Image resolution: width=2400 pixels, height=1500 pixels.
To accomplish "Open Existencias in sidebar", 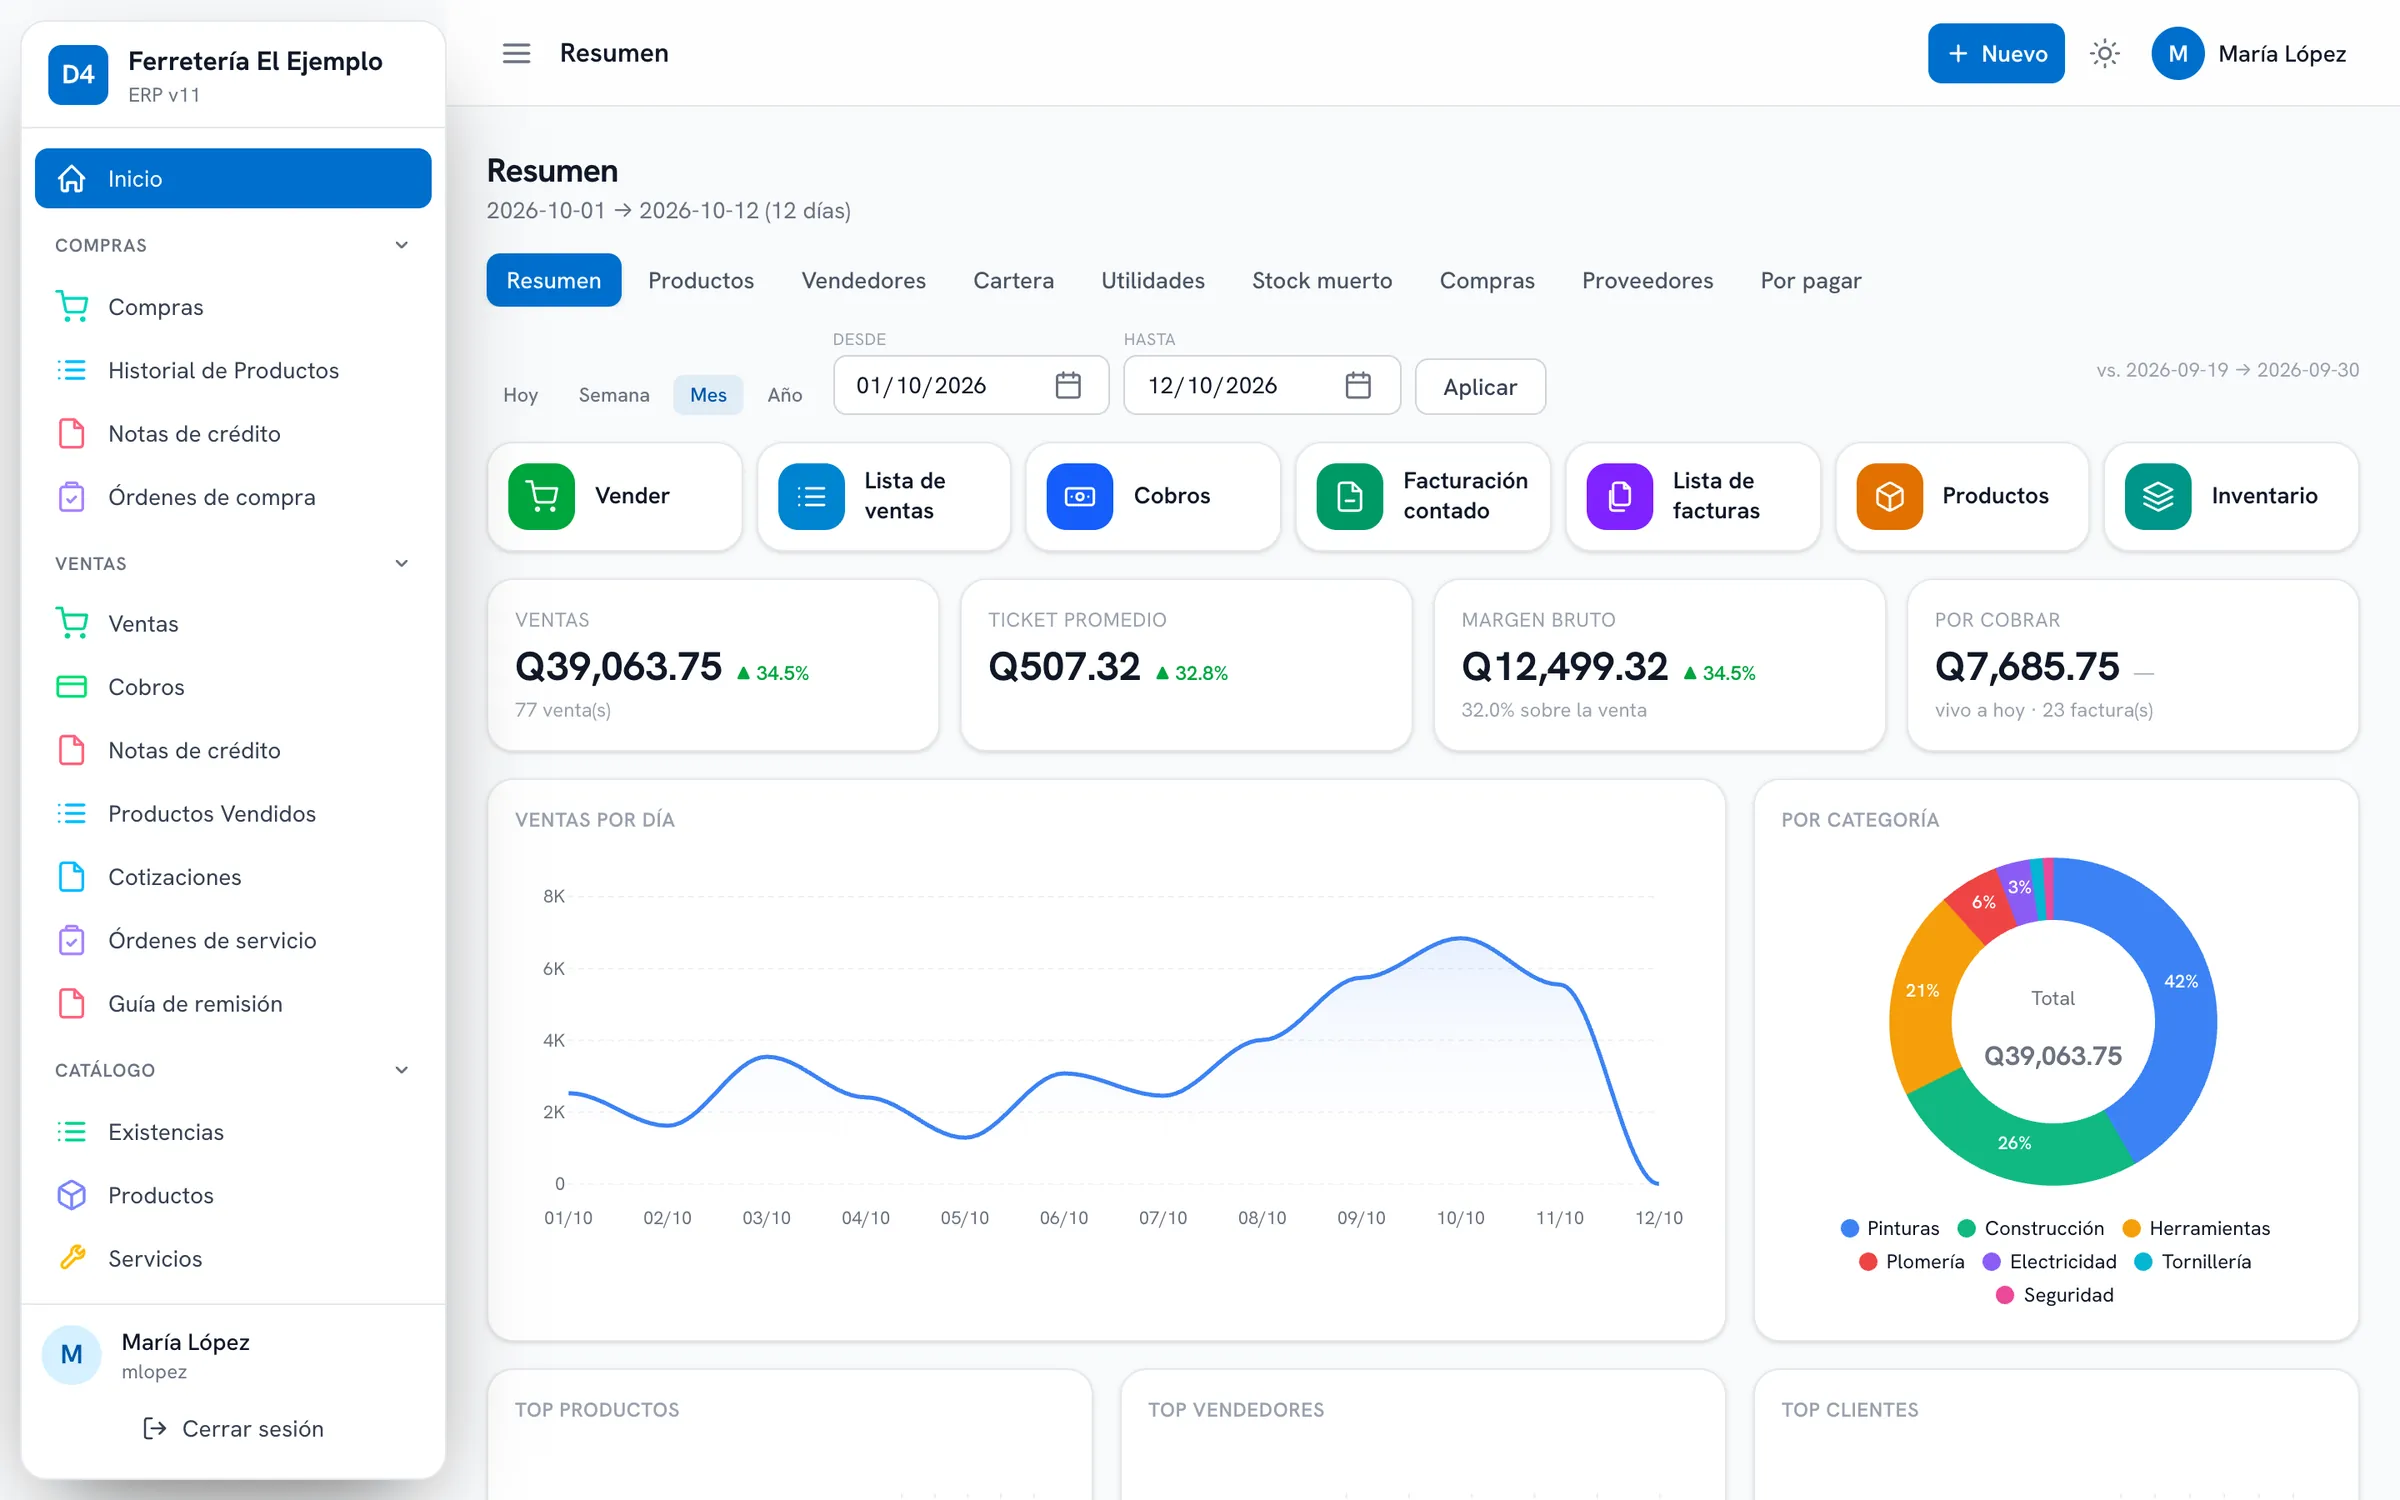I will pyautogui.click(x=233, y=1132).
